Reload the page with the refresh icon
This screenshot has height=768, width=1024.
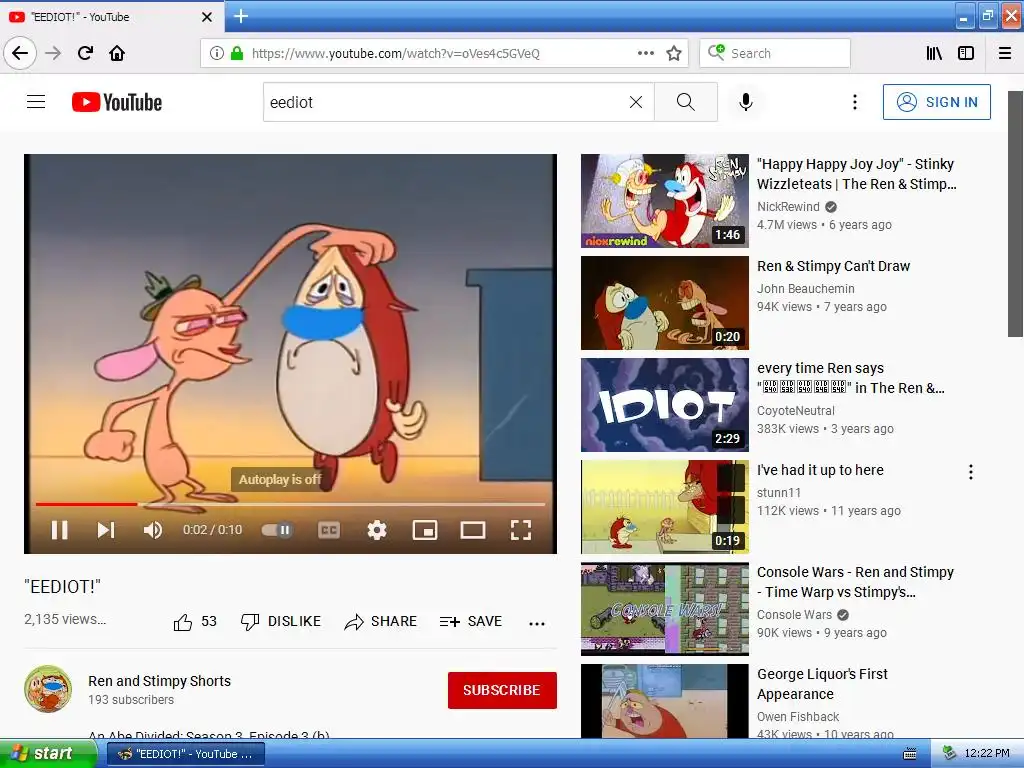[85, 53]
